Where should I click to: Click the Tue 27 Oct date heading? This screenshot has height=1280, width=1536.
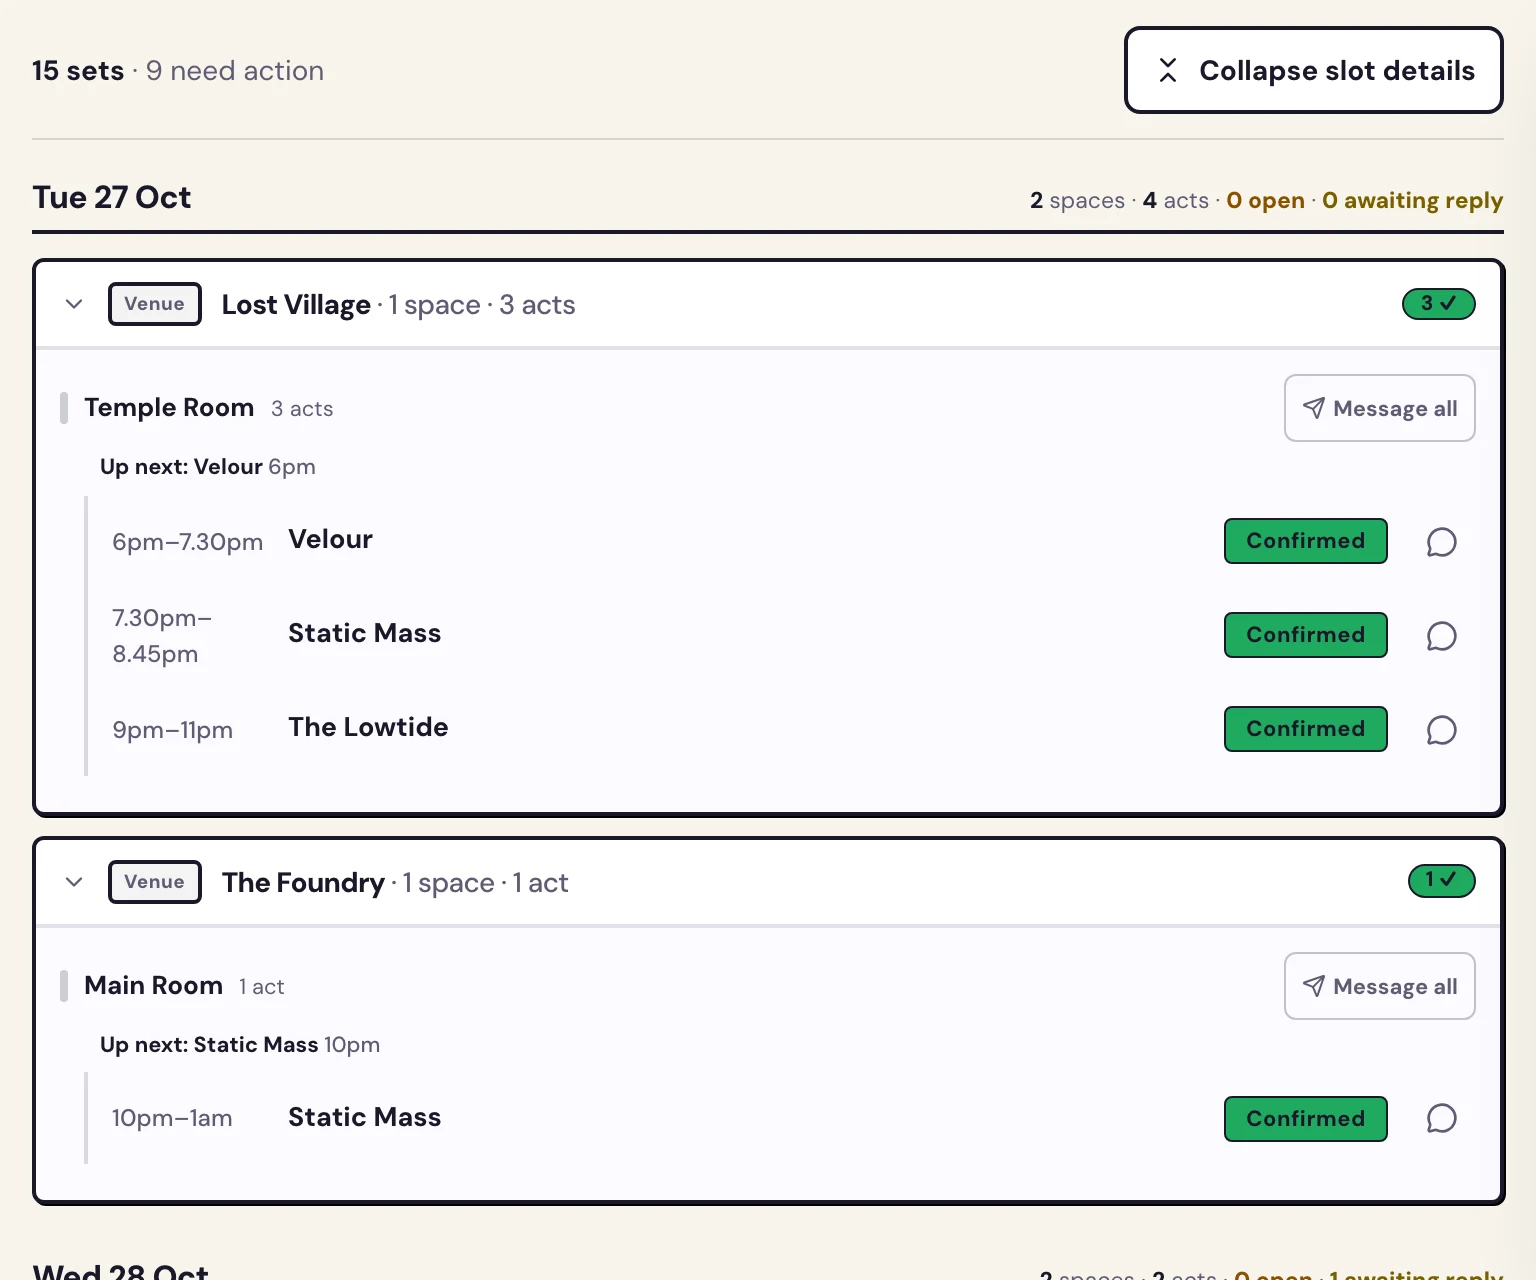[x=111, y=197]
